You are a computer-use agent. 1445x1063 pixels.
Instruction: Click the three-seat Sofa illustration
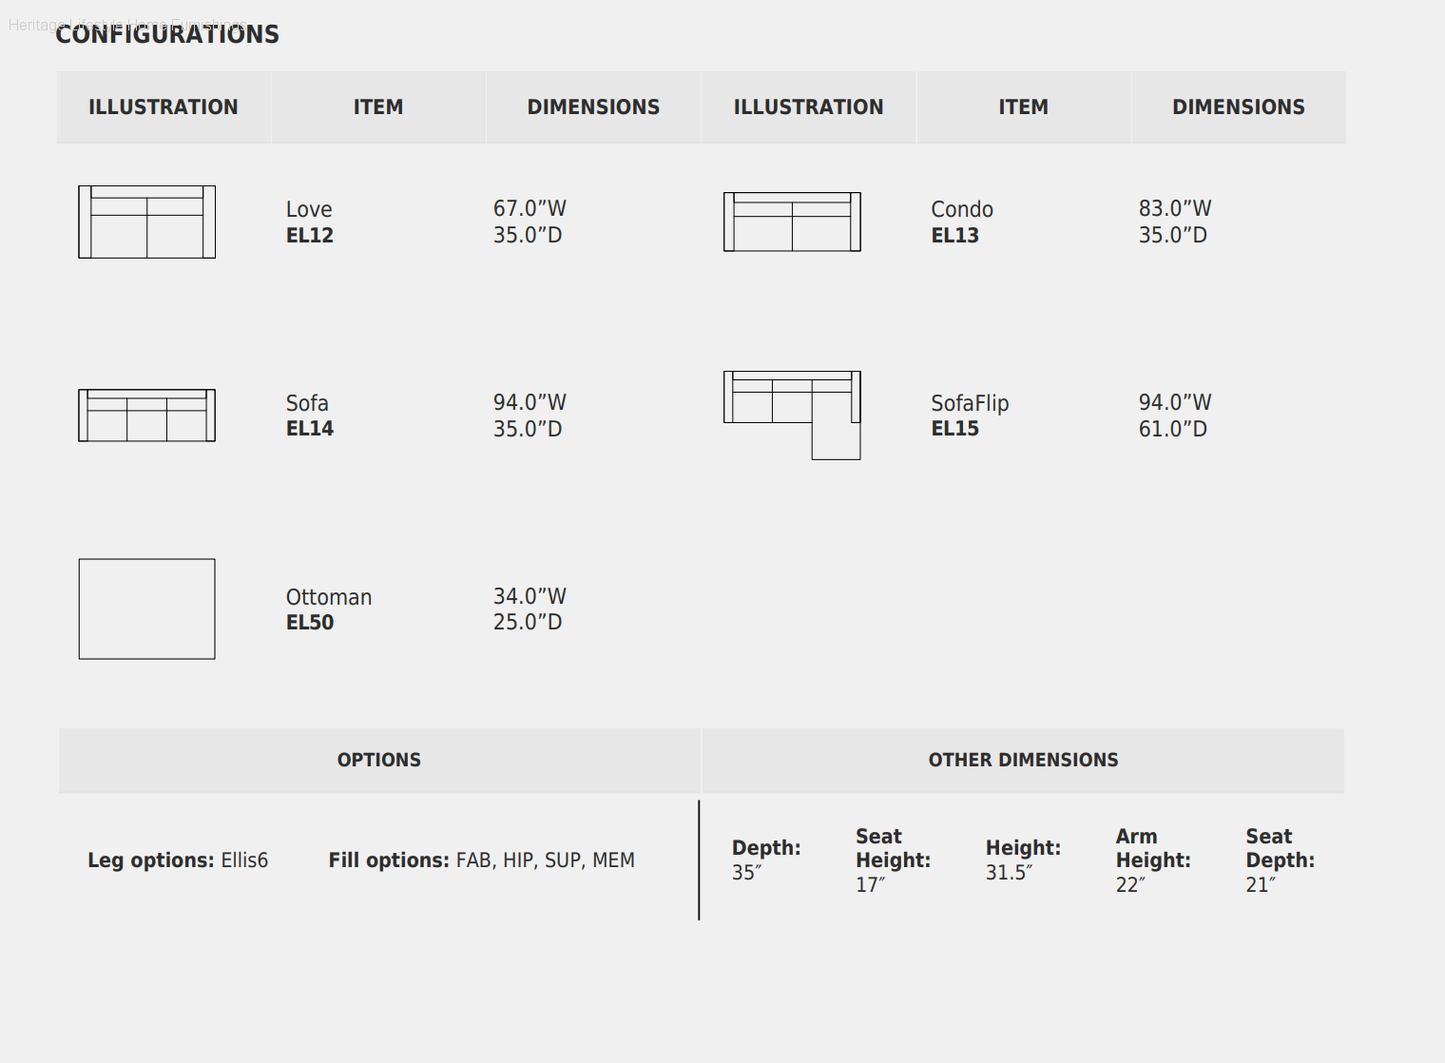[x=147, y=415]
